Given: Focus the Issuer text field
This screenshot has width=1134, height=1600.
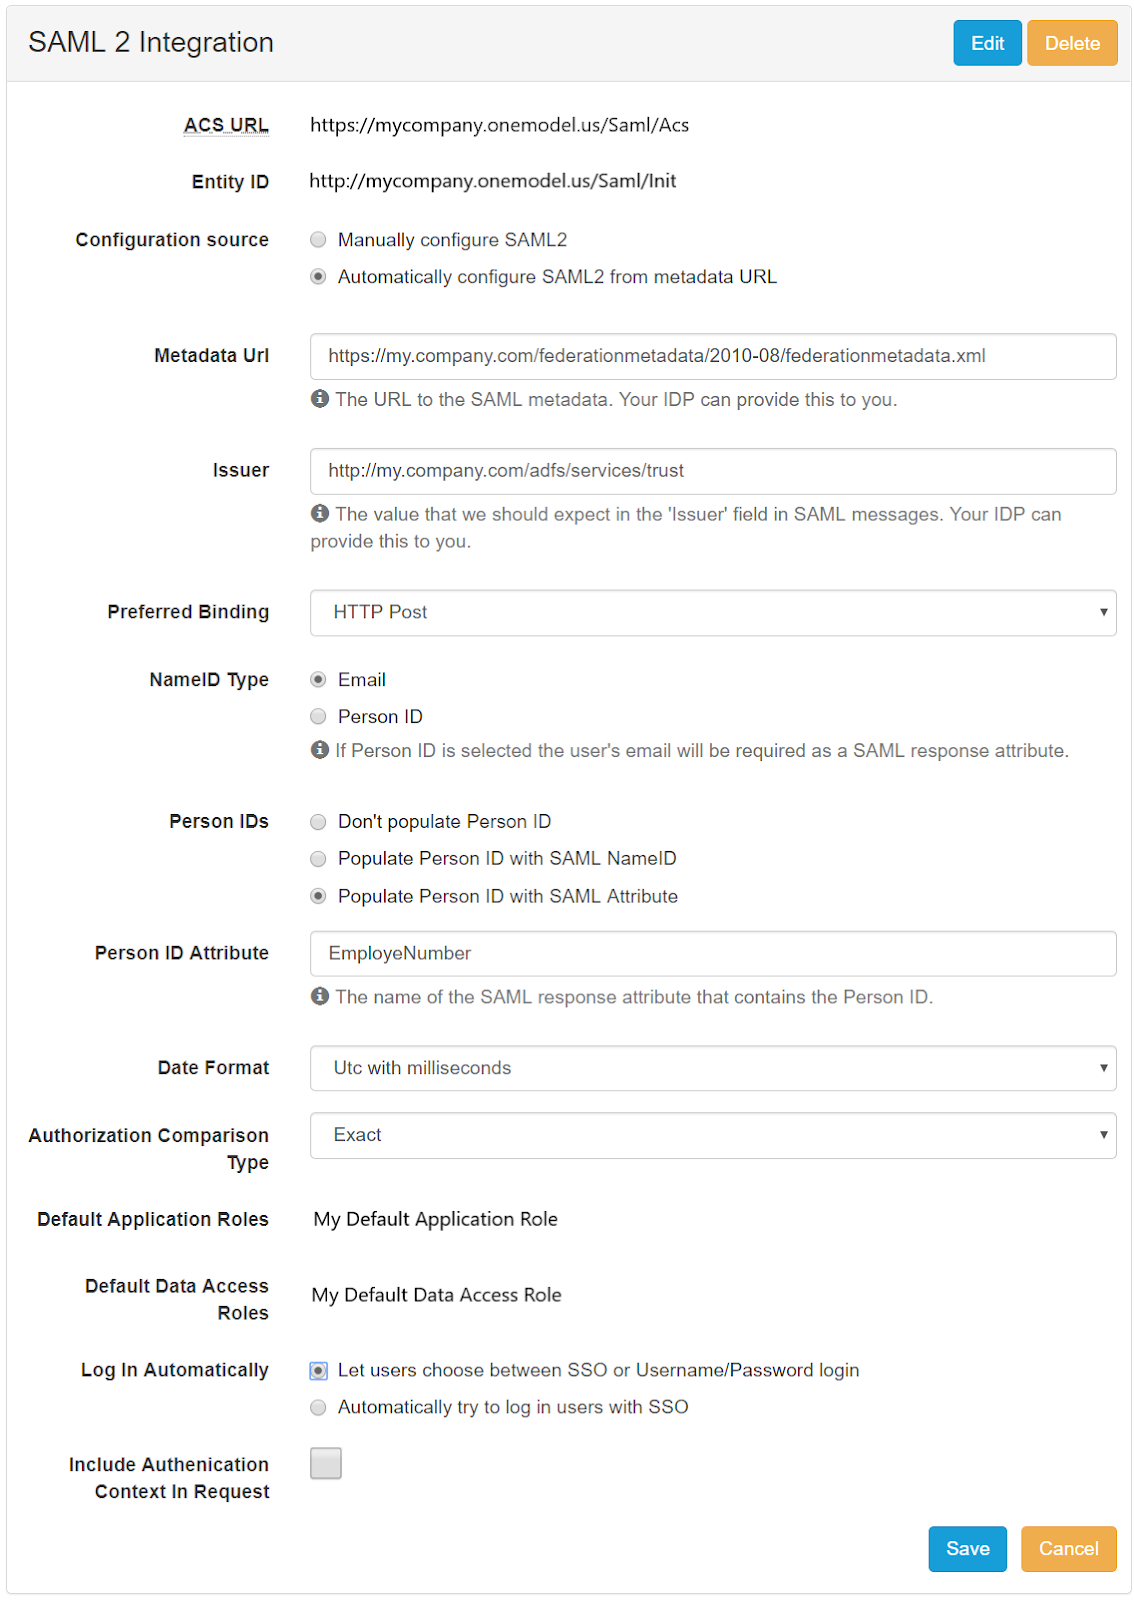Looking at the screenshot, I should [712, 471].
